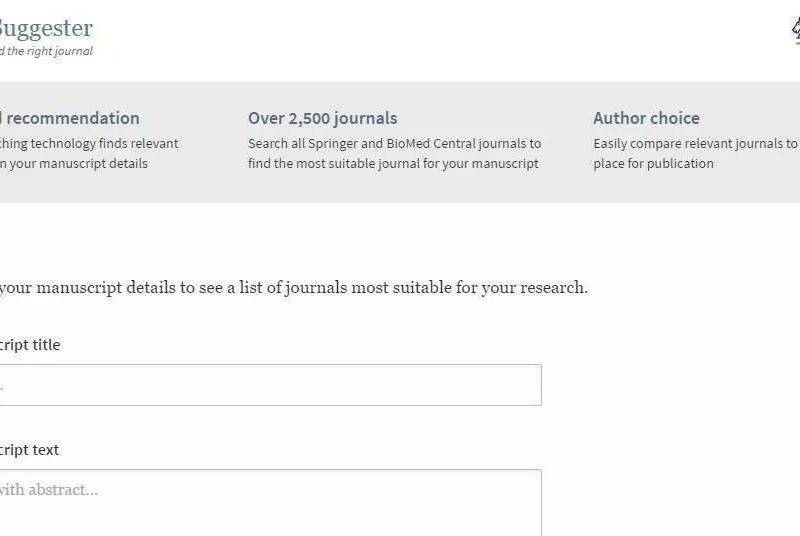Click the Springer horse logo icon
Viewport: 800px width, 536px height.
[x=795, y=32]
